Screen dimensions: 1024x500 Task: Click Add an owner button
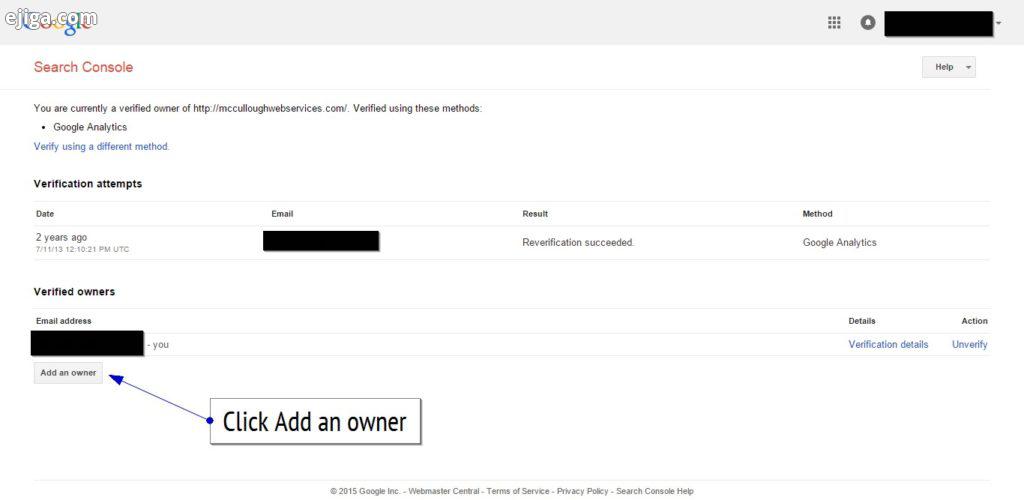point(68,373)
